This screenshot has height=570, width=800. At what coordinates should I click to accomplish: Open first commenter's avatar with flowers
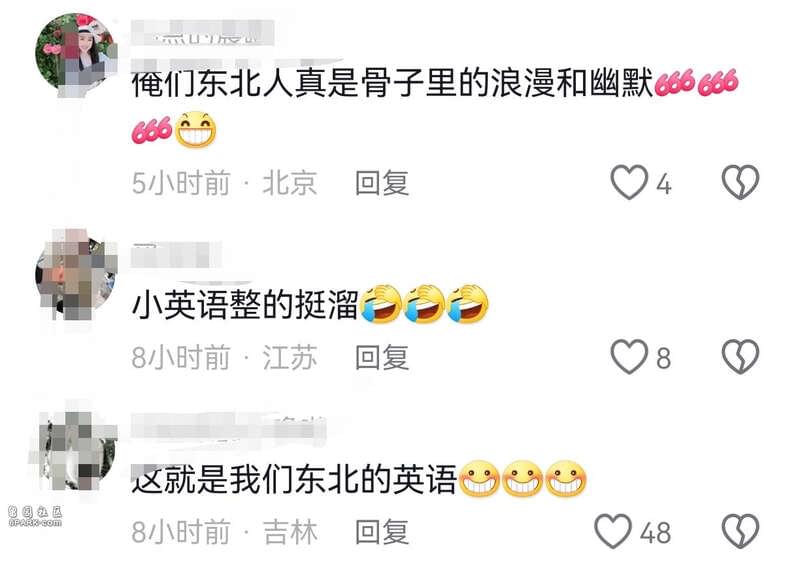[76, 54]
